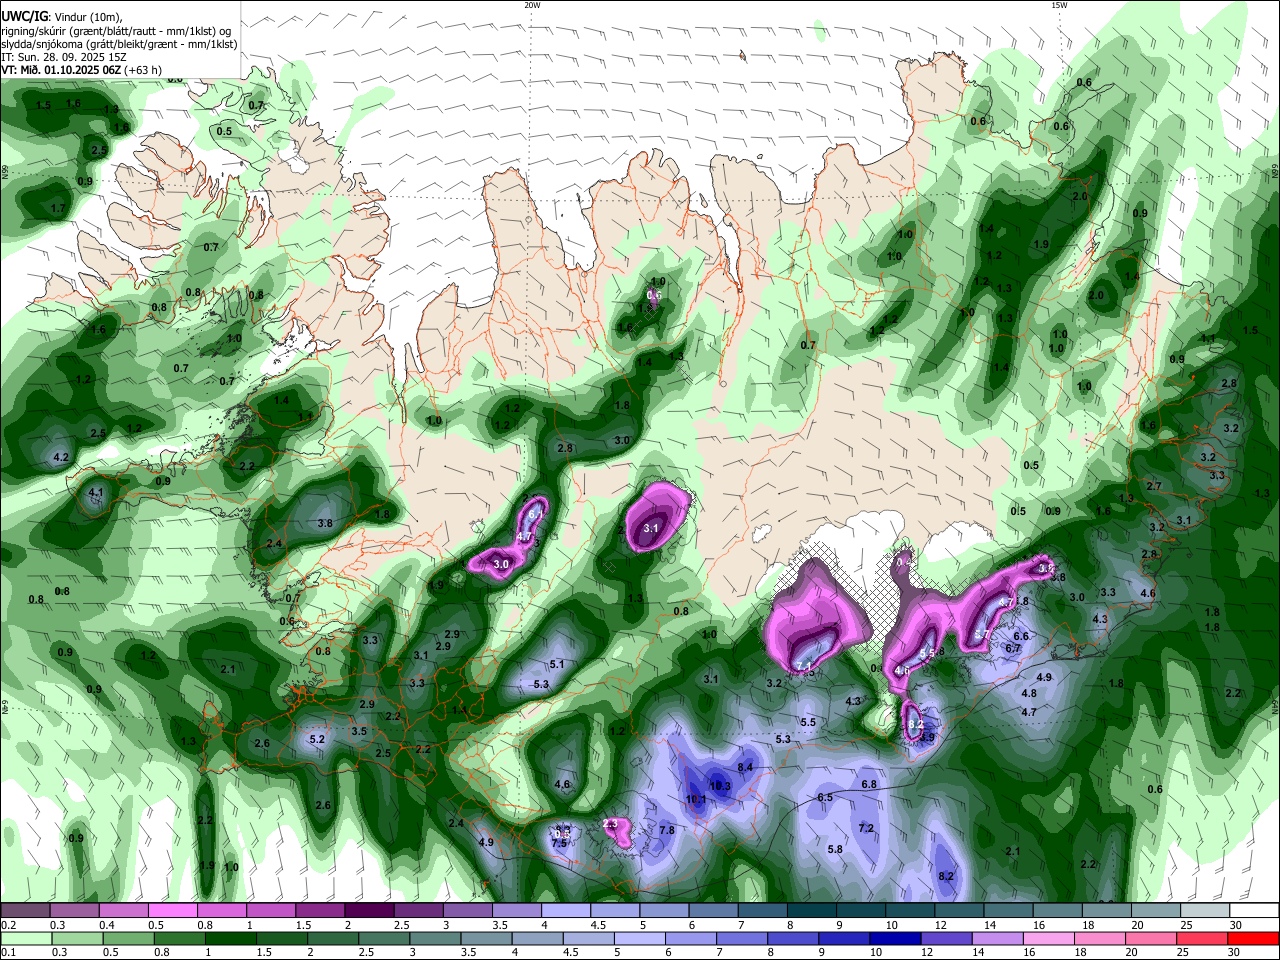Click the 7.1 value in the purple snow area
The image size is (1280, 960).
804,666
